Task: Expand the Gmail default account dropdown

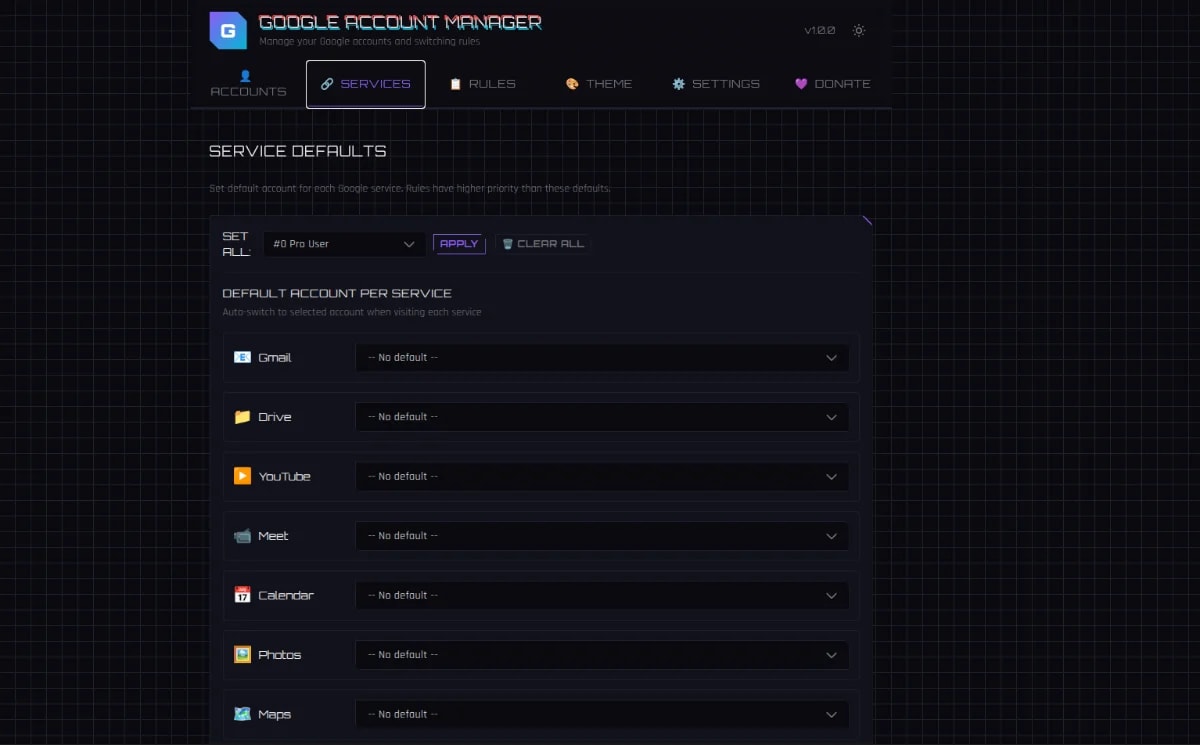Action: pyautogui.click(x=602, y=358)
